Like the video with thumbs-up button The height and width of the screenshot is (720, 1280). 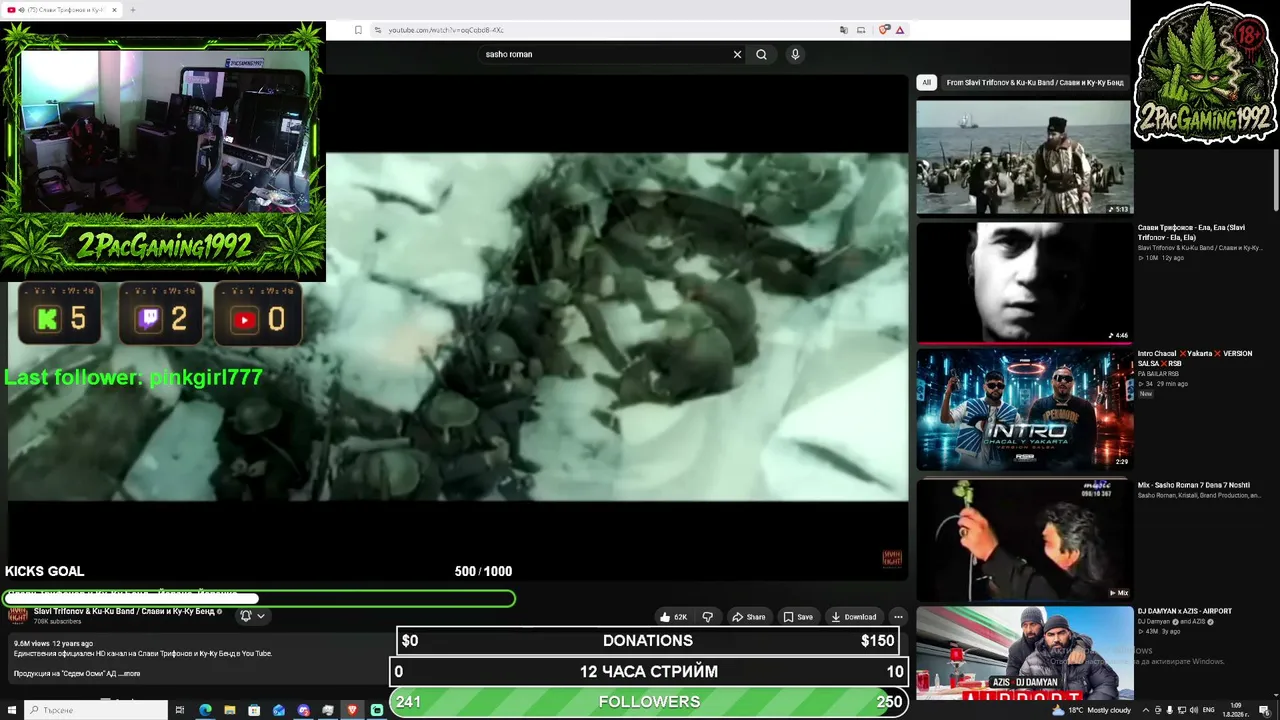coord(673,617)
